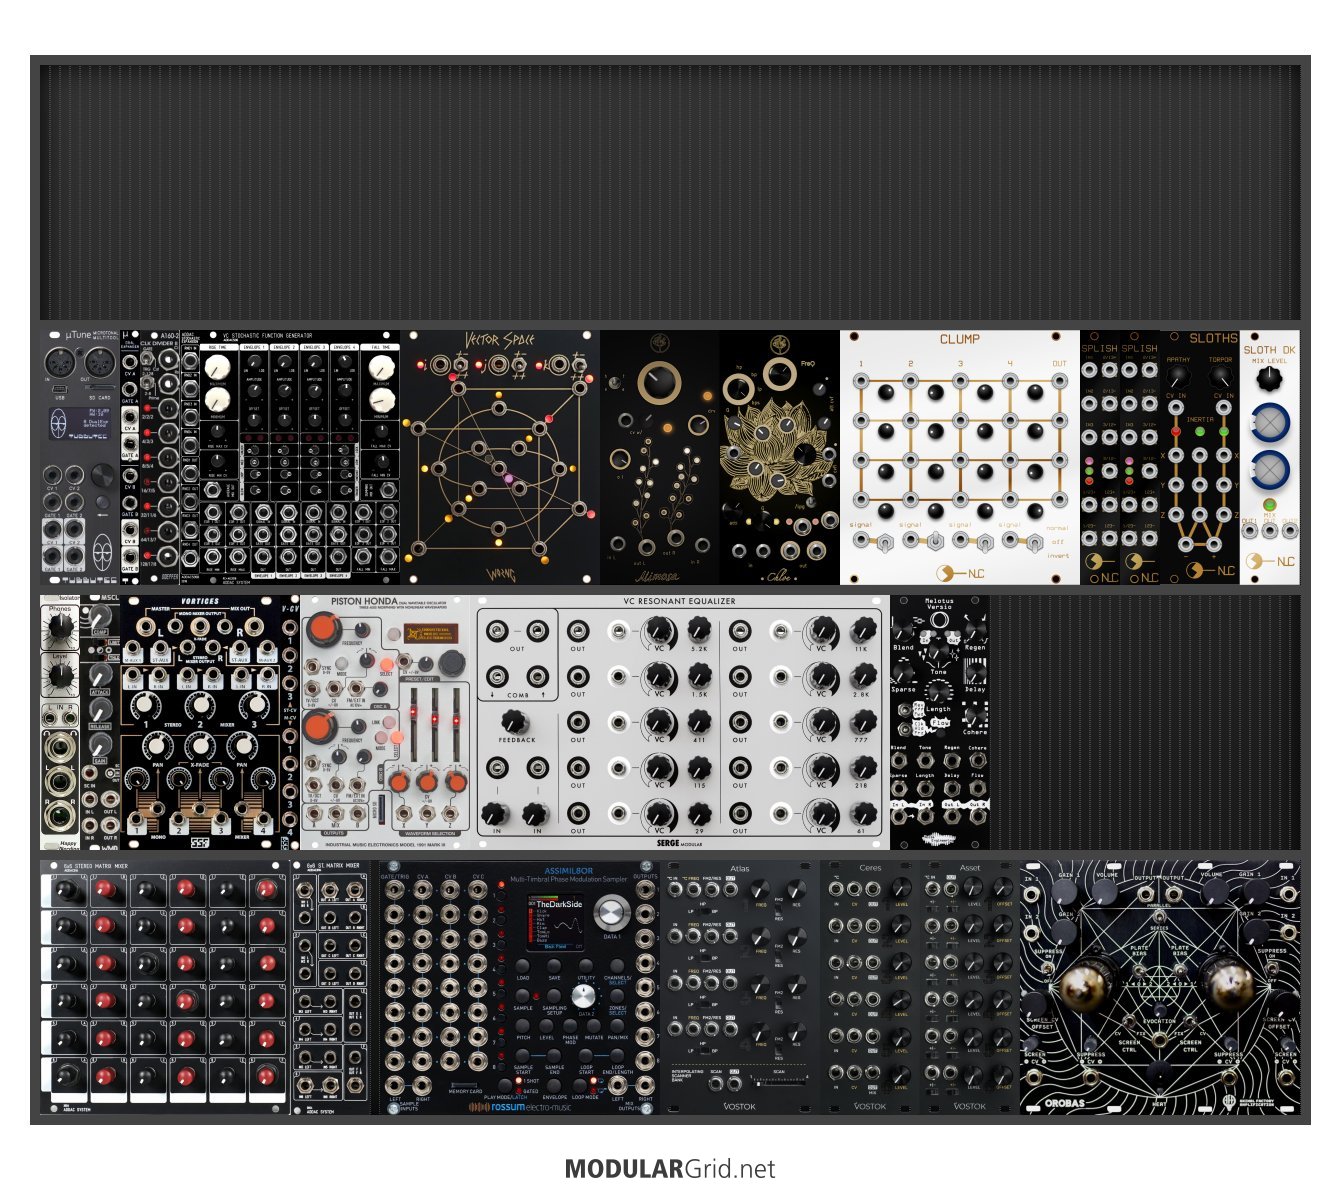
Task: Turn the 11K band knob on Resonant Equalizer
Action: coord(863,629)
